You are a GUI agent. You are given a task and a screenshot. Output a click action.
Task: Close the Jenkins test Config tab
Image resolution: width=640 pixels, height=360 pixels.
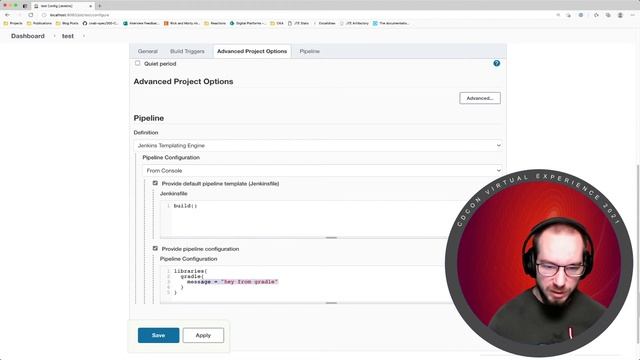pyautogui.click(x=90, y=6)
